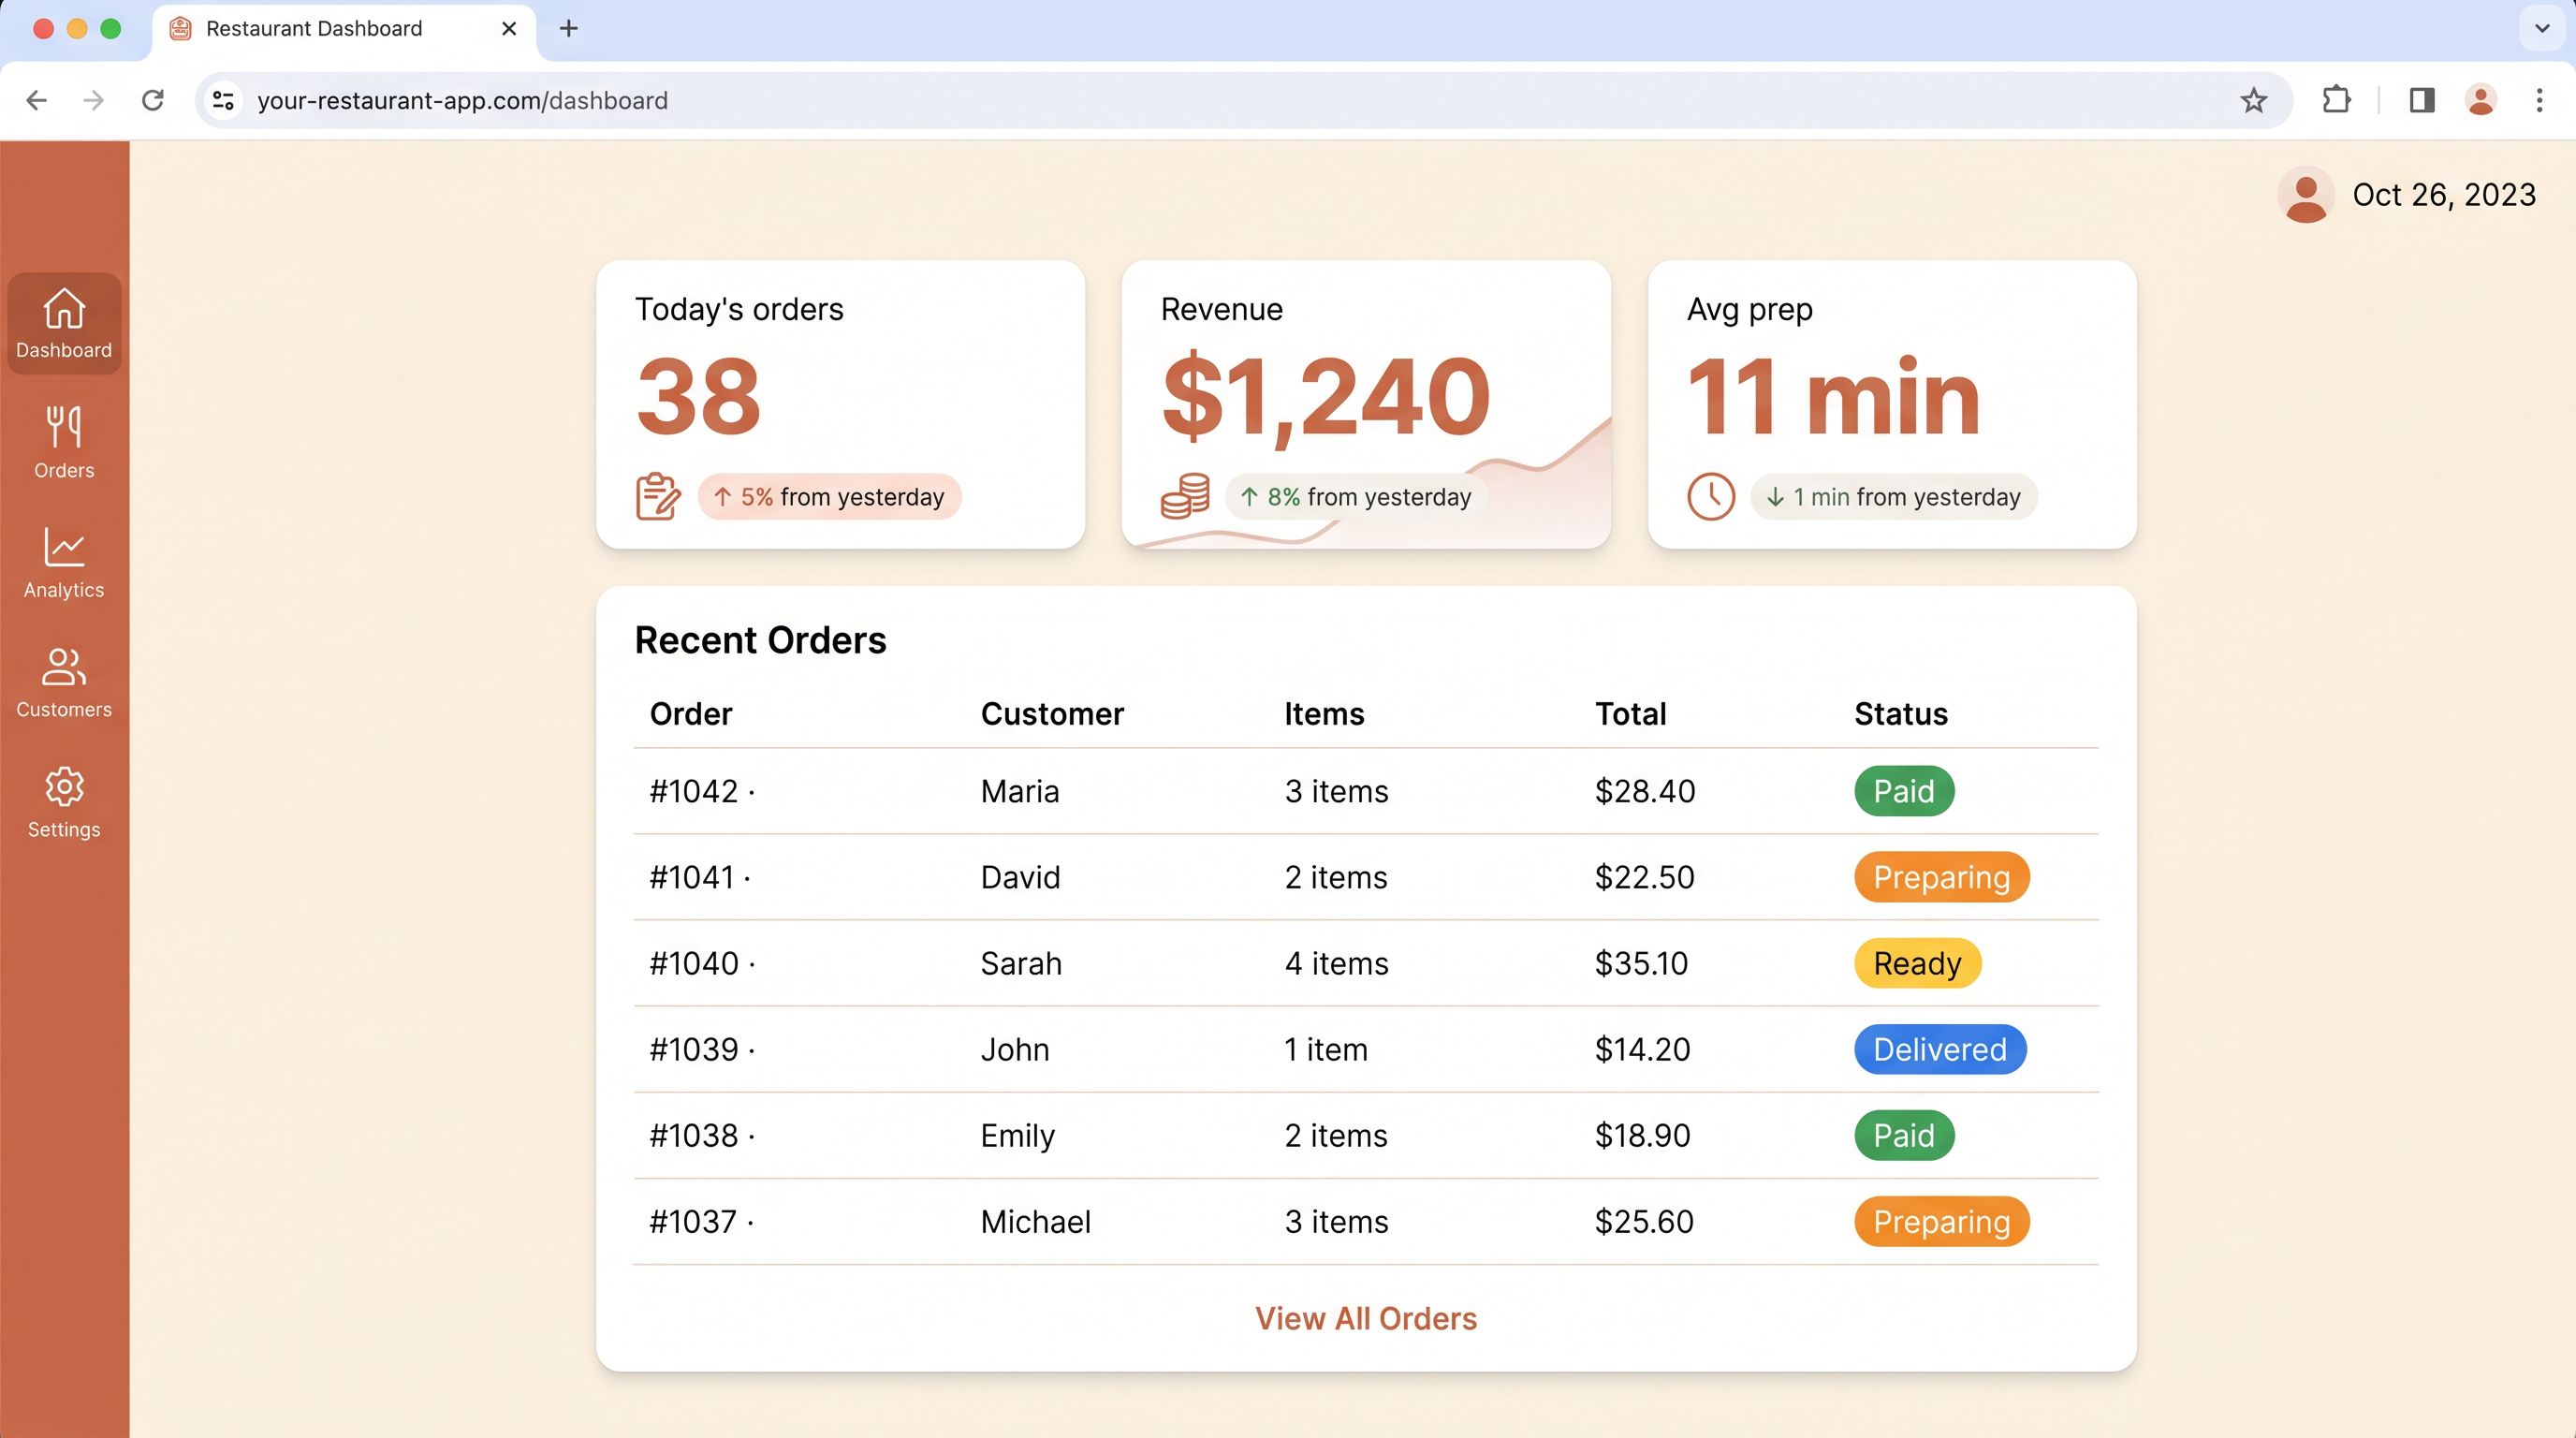Click the Ready status for Sarah's order
This screenshot has width=2576, height=1438.
[1918, 963]
